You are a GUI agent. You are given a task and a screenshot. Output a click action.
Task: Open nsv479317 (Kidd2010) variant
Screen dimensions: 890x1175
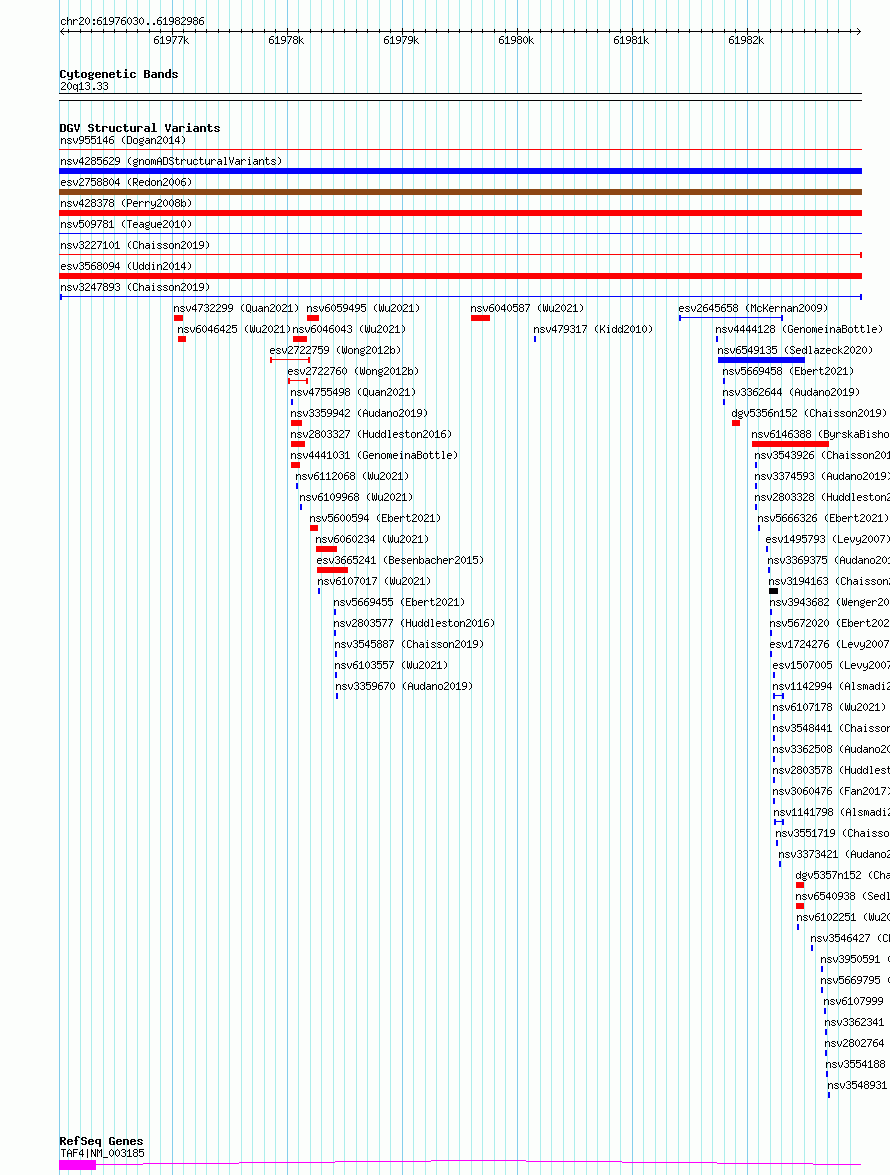tap(593, 329)
